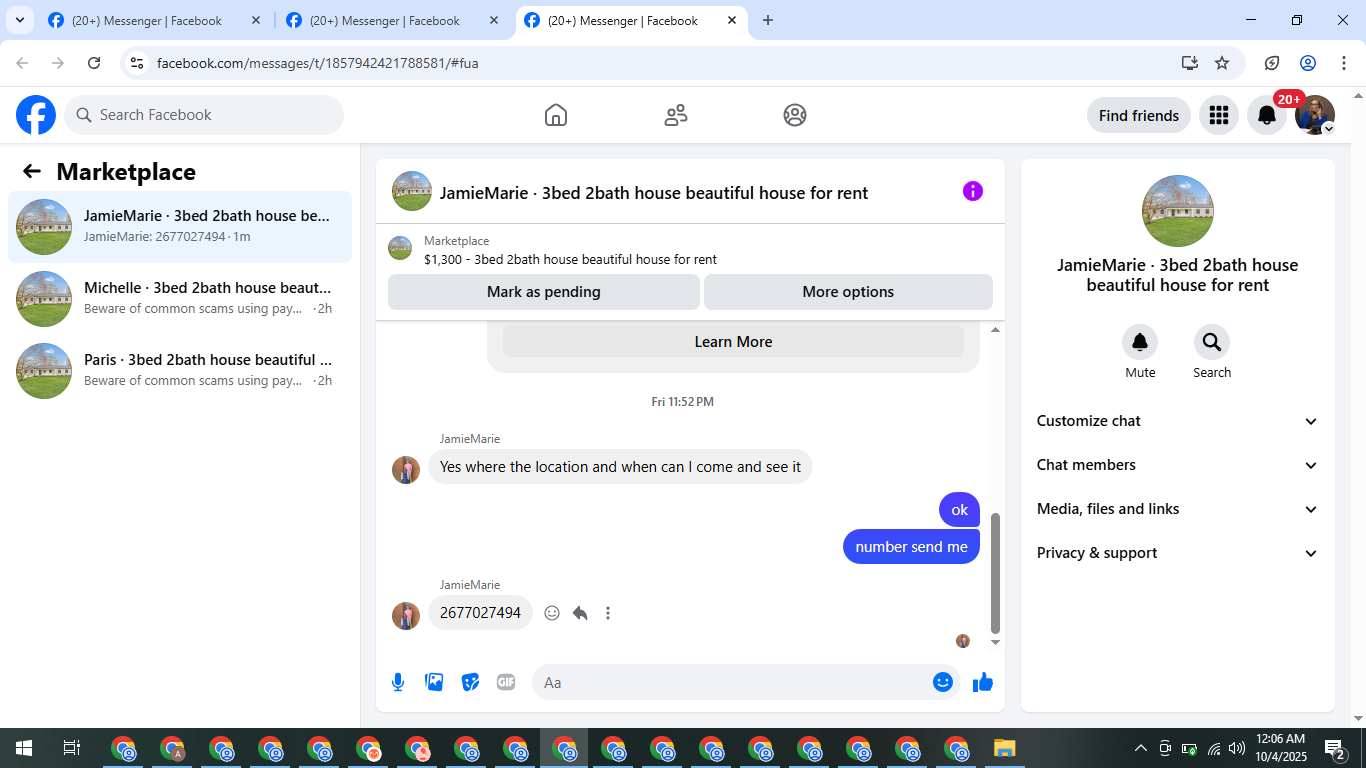1366x768 pixels.
Task: Open File Explorer from the taskbar
Action: pyautogui.click(x=1005, y=748)
